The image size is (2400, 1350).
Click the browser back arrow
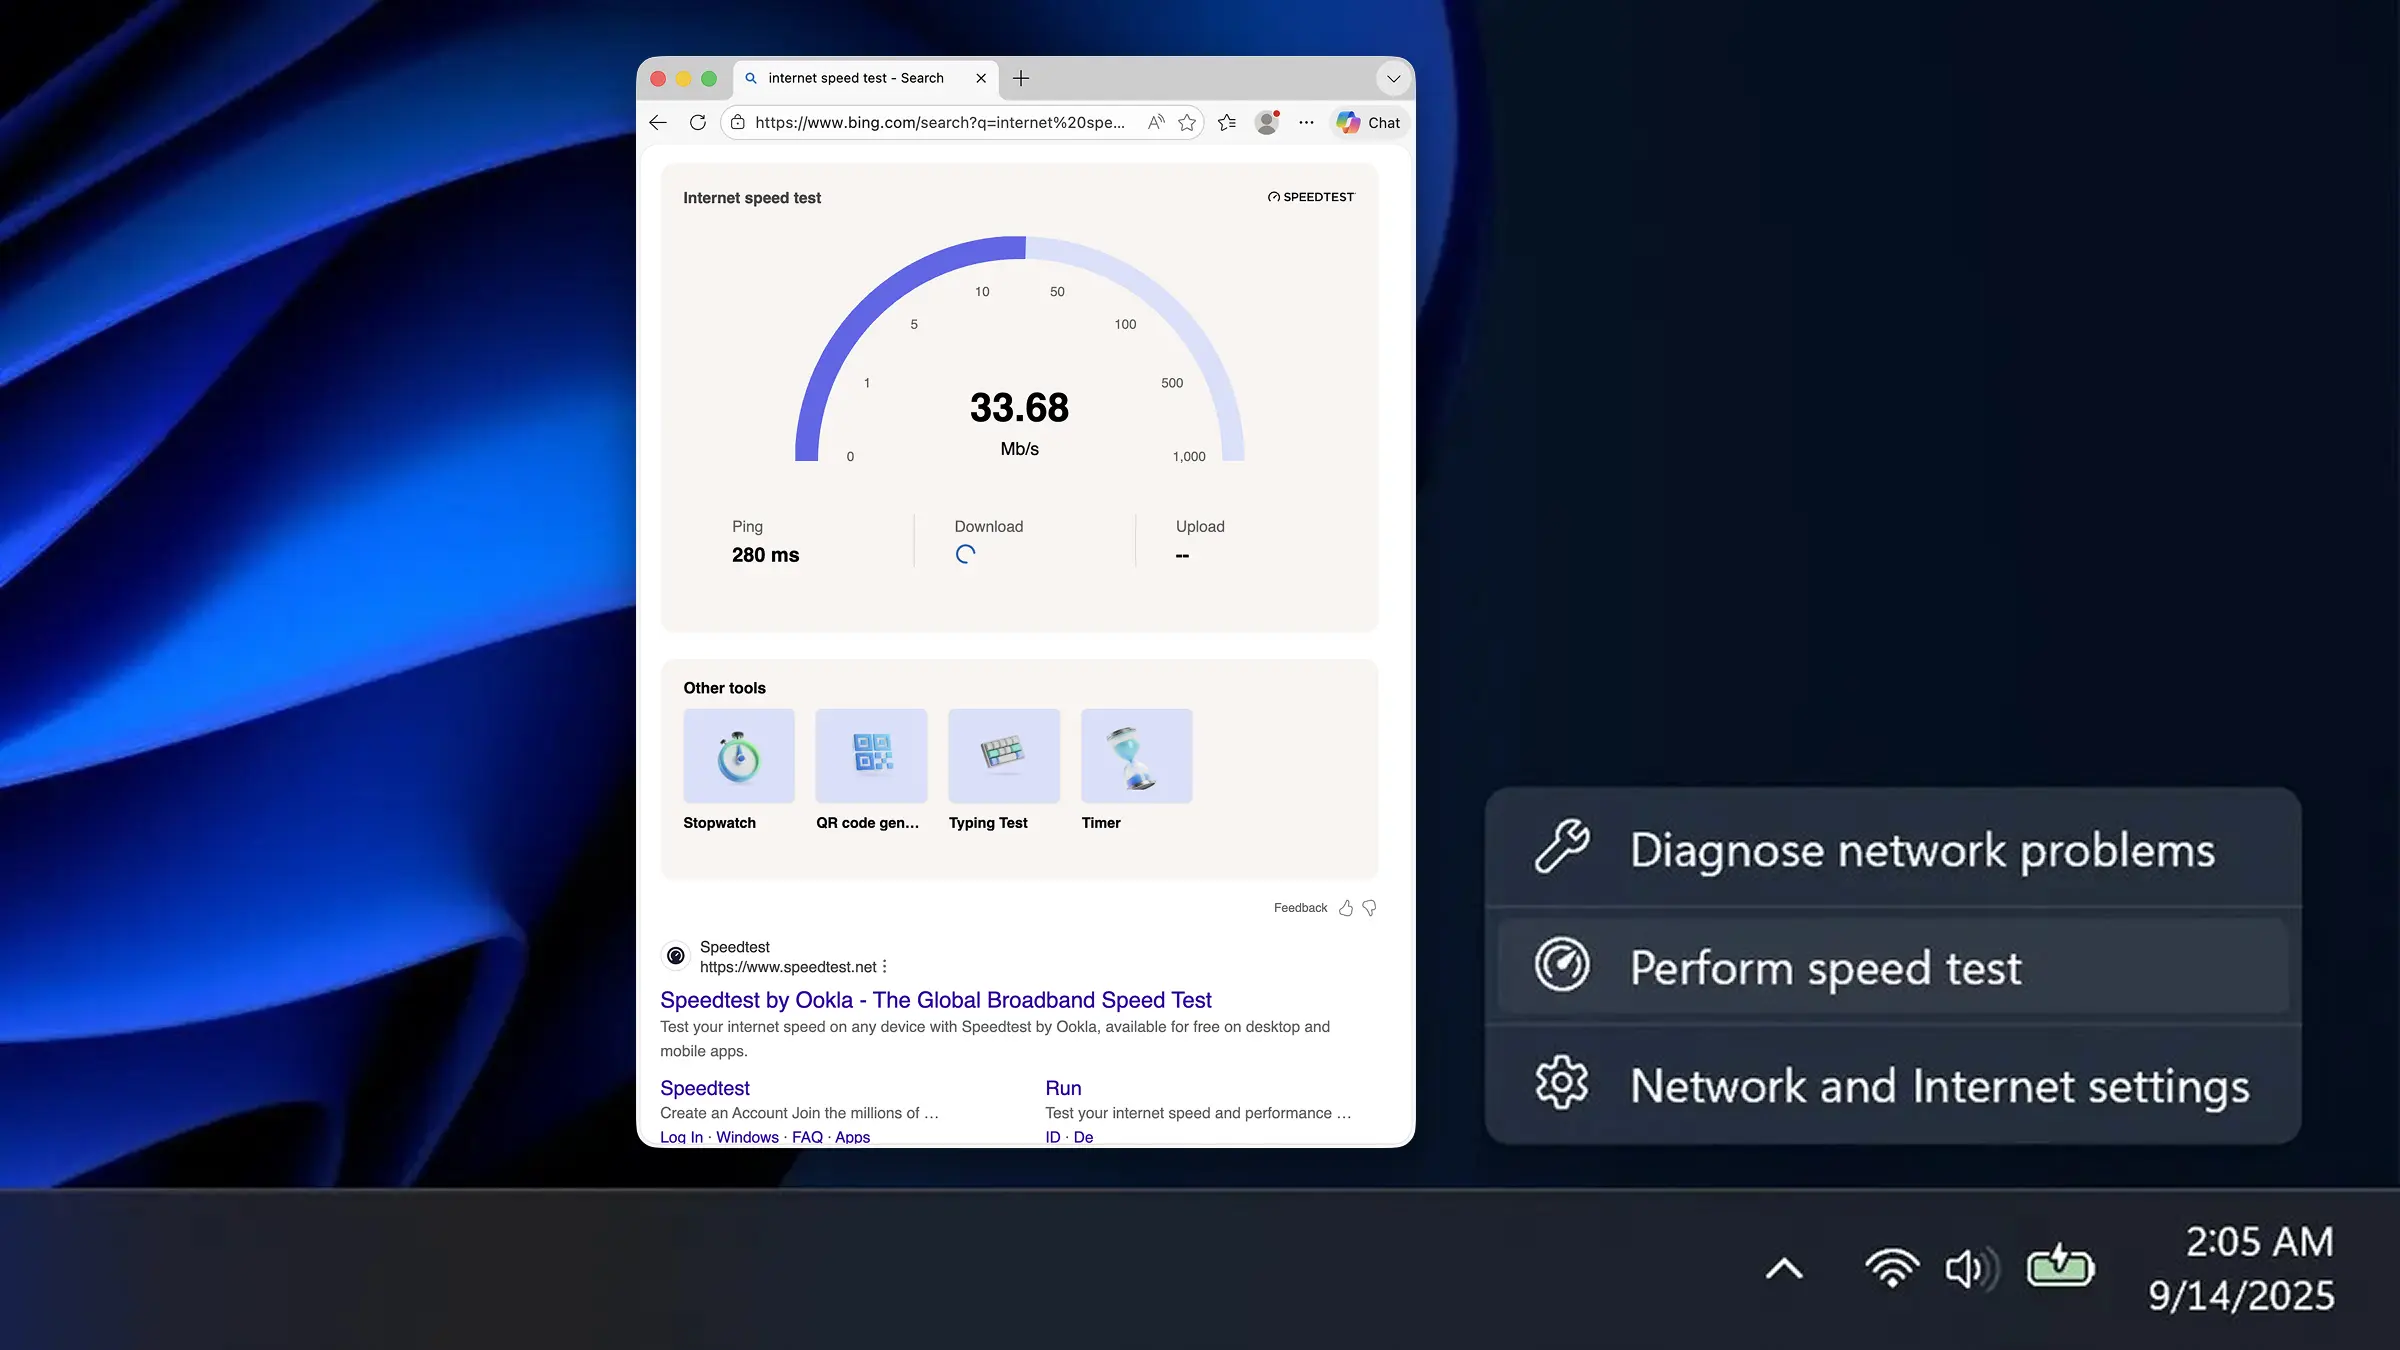pos(658,122)
